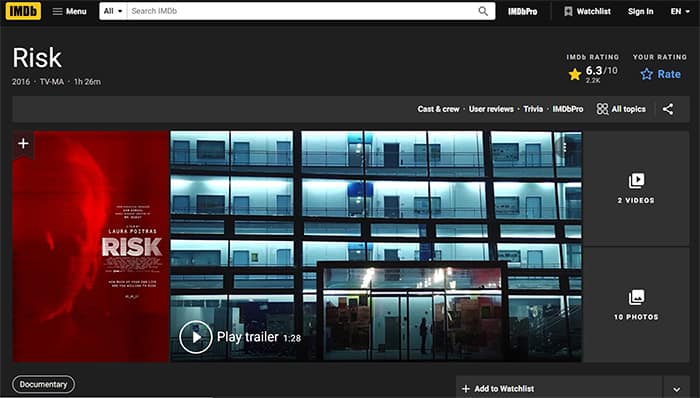Open the IMDbPro header link

[523, 12]
